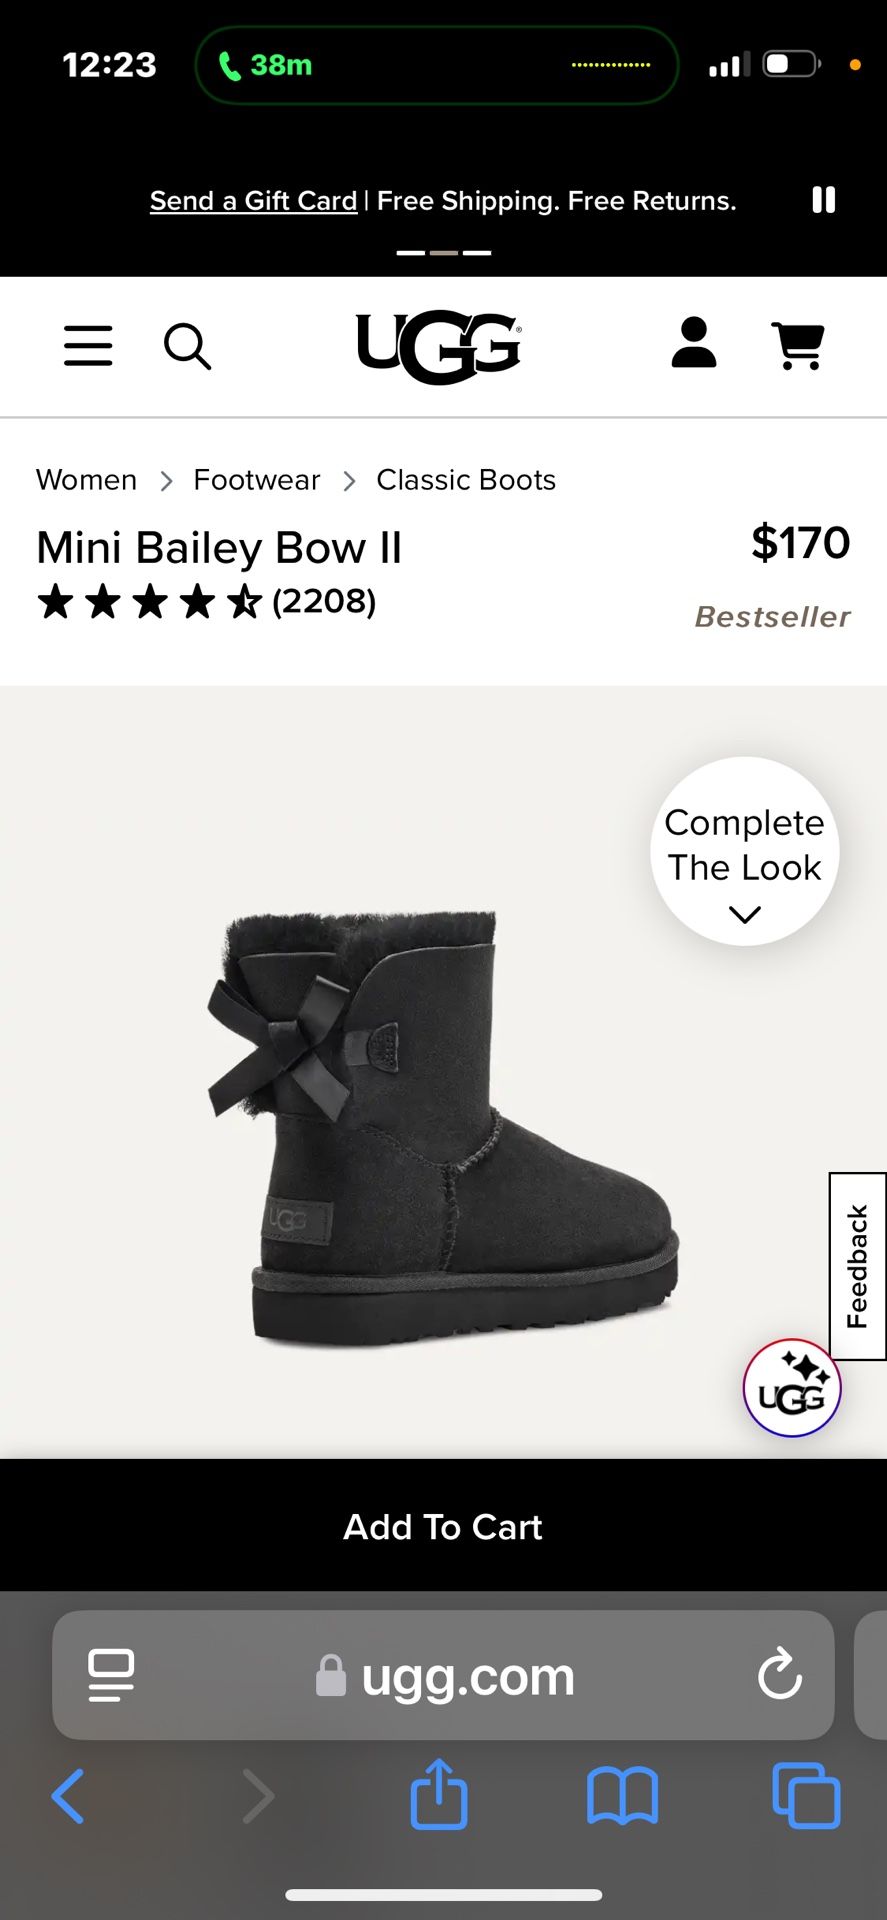View the shopping cart icon
Image resolution: width=887 pixels, height=1920 pixels.
798,346
